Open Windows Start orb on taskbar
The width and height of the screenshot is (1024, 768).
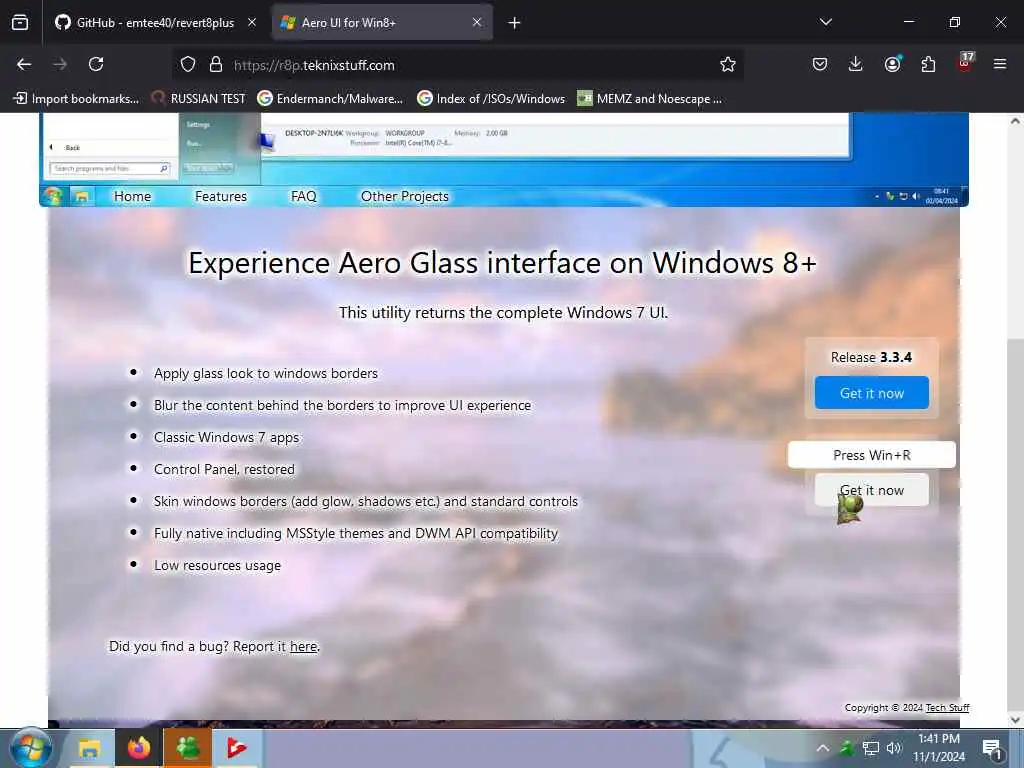pyautogui.click(x=31, y=748)
